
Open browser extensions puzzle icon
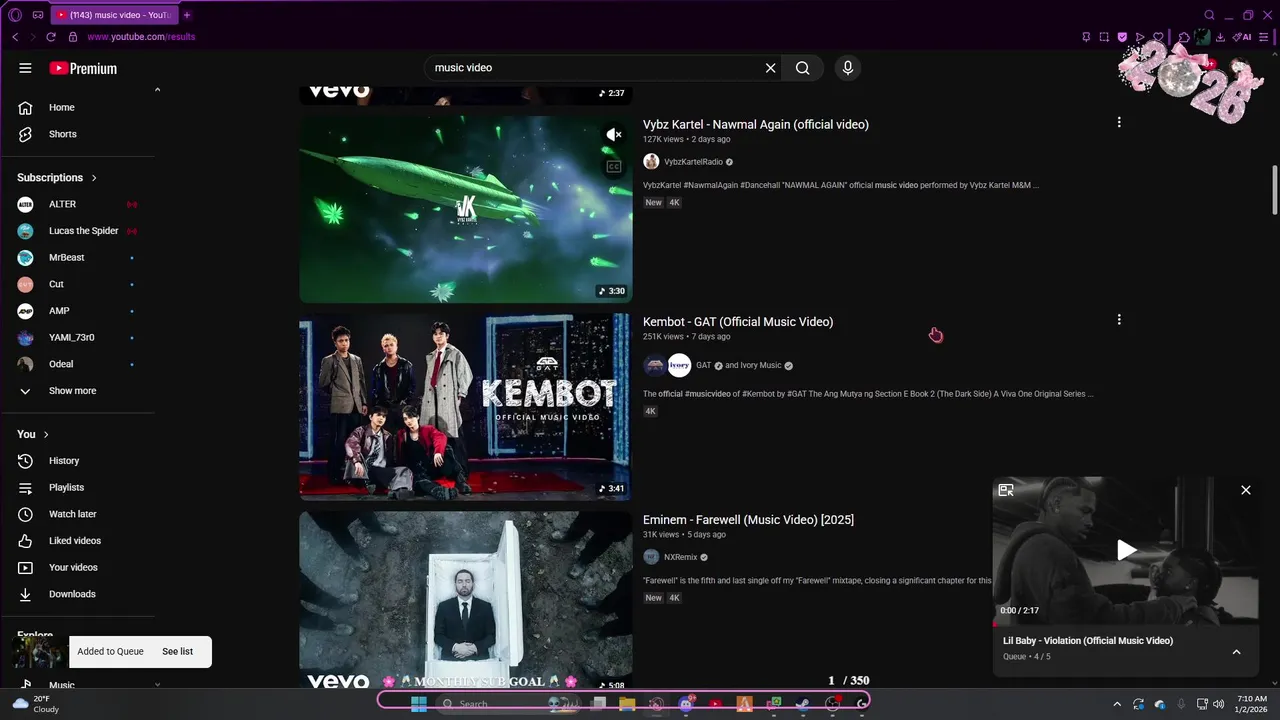pos(1184,37)
